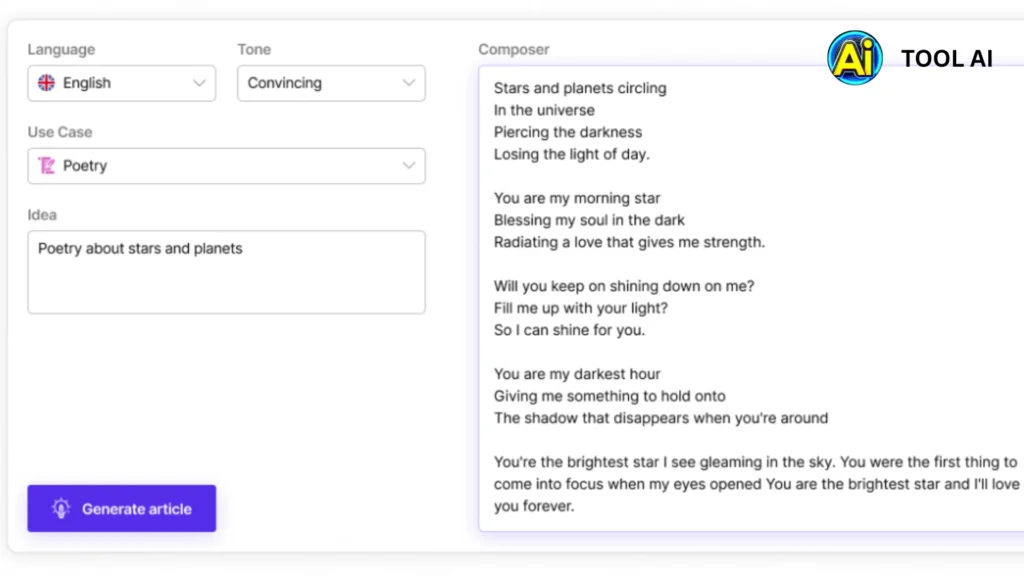Click the 'You are my darkest hour' line
This screenshot has width=1024, height=576.
(577, 374)
